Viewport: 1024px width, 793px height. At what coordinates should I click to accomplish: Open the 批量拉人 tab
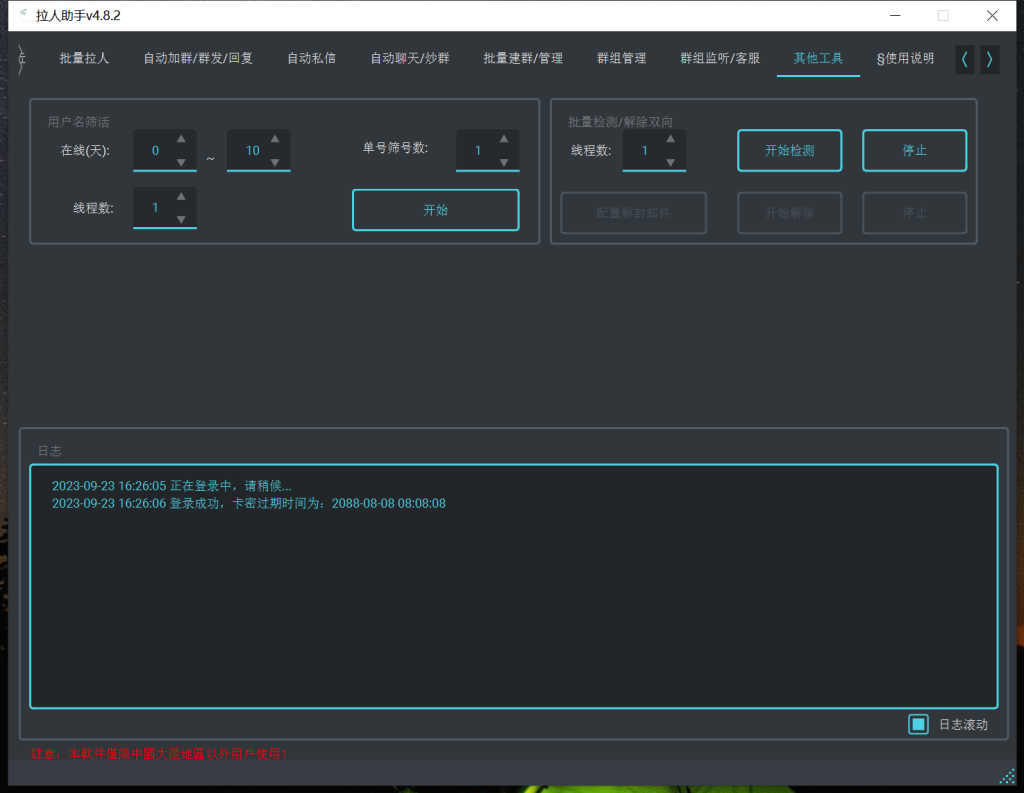click(84, 58)
